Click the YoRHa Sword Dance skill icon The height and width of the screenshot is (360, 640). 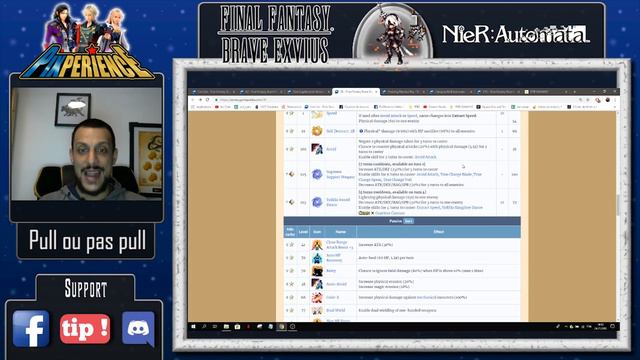(317, 202)
